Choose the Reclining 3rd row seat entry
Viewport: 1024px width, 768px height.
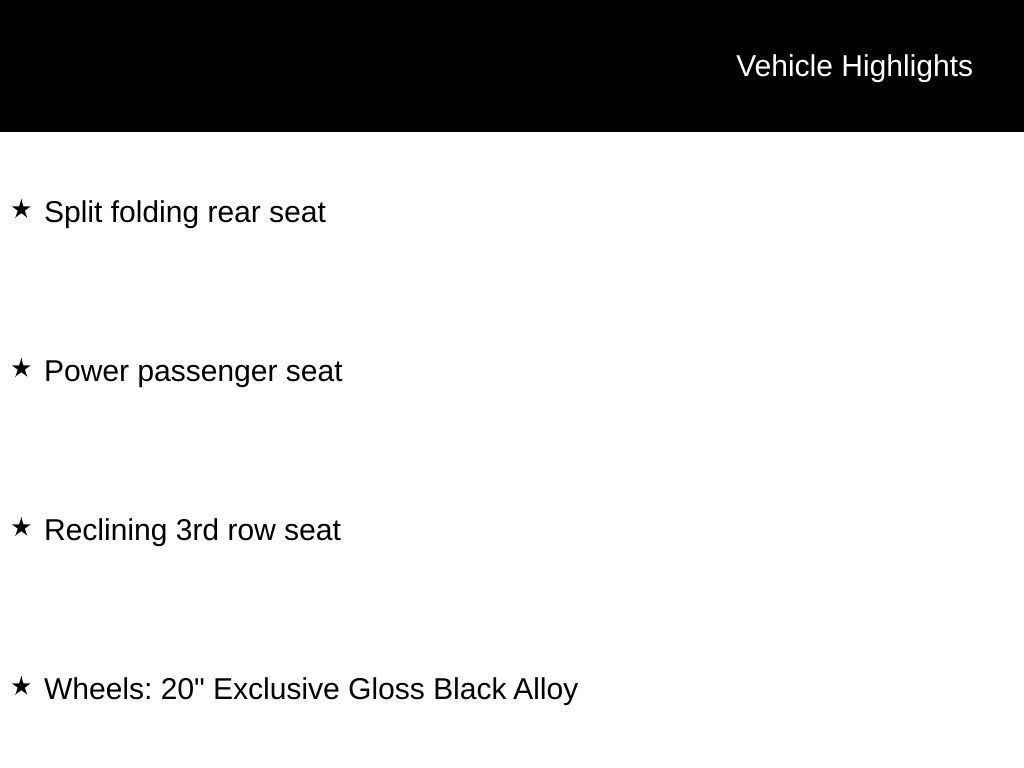192,530
